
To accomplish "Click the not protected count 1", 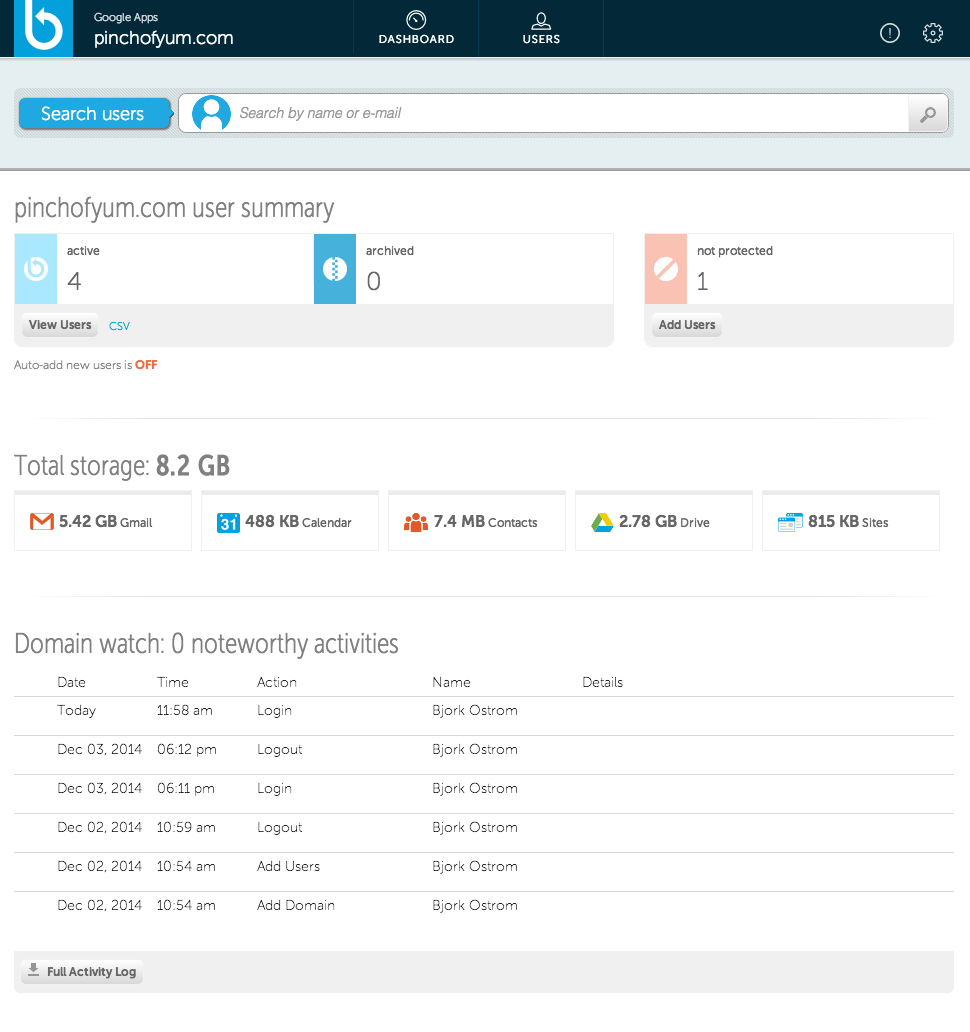I will [x=702, y=282].
